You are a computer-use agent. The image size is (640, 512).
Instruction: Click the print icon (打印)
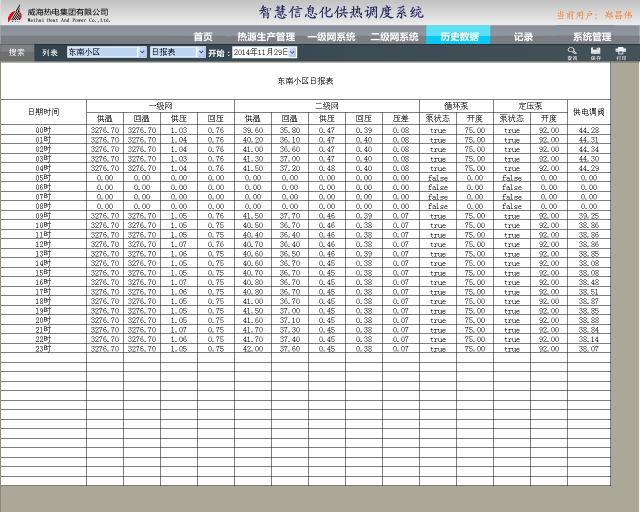point(620,53)
